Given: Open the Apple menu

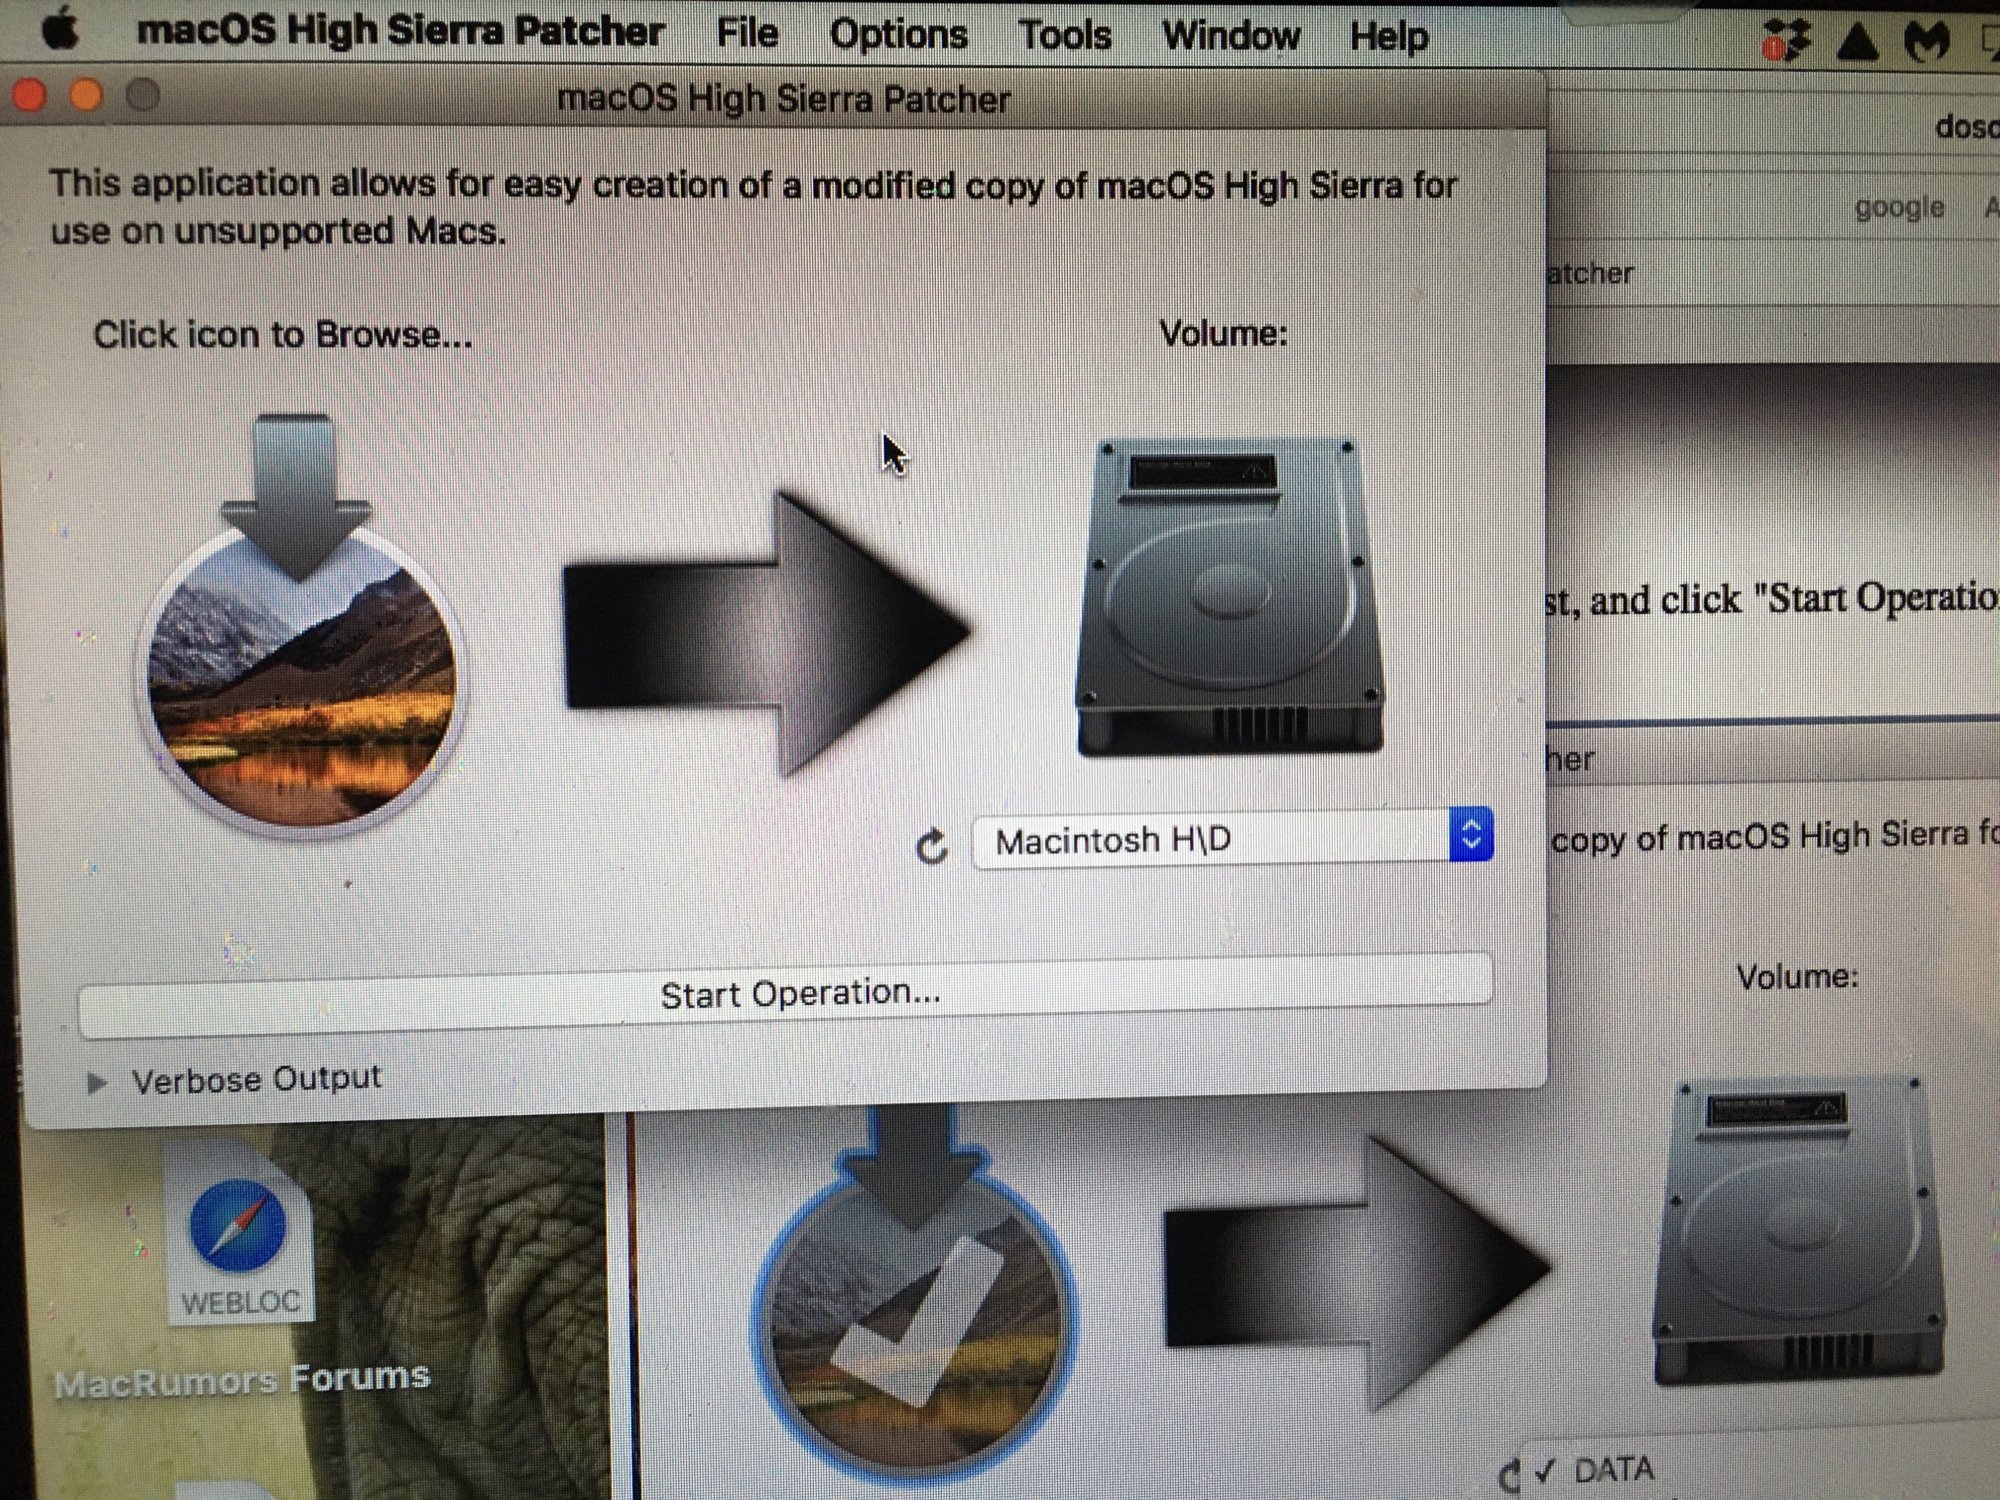Looking at the screenshot, I should point(62,30).
